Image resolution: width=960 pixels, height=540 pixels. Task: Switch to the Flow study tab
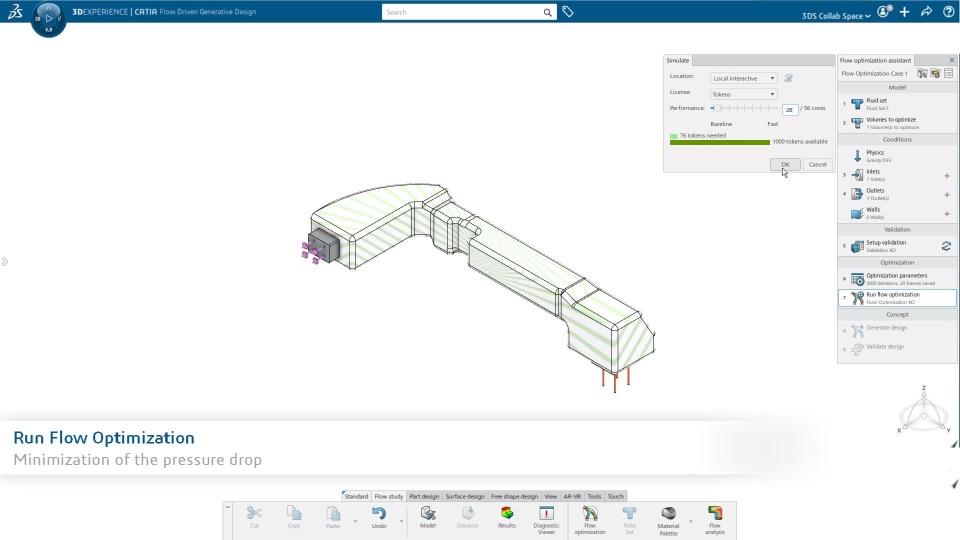coord(389,497)
